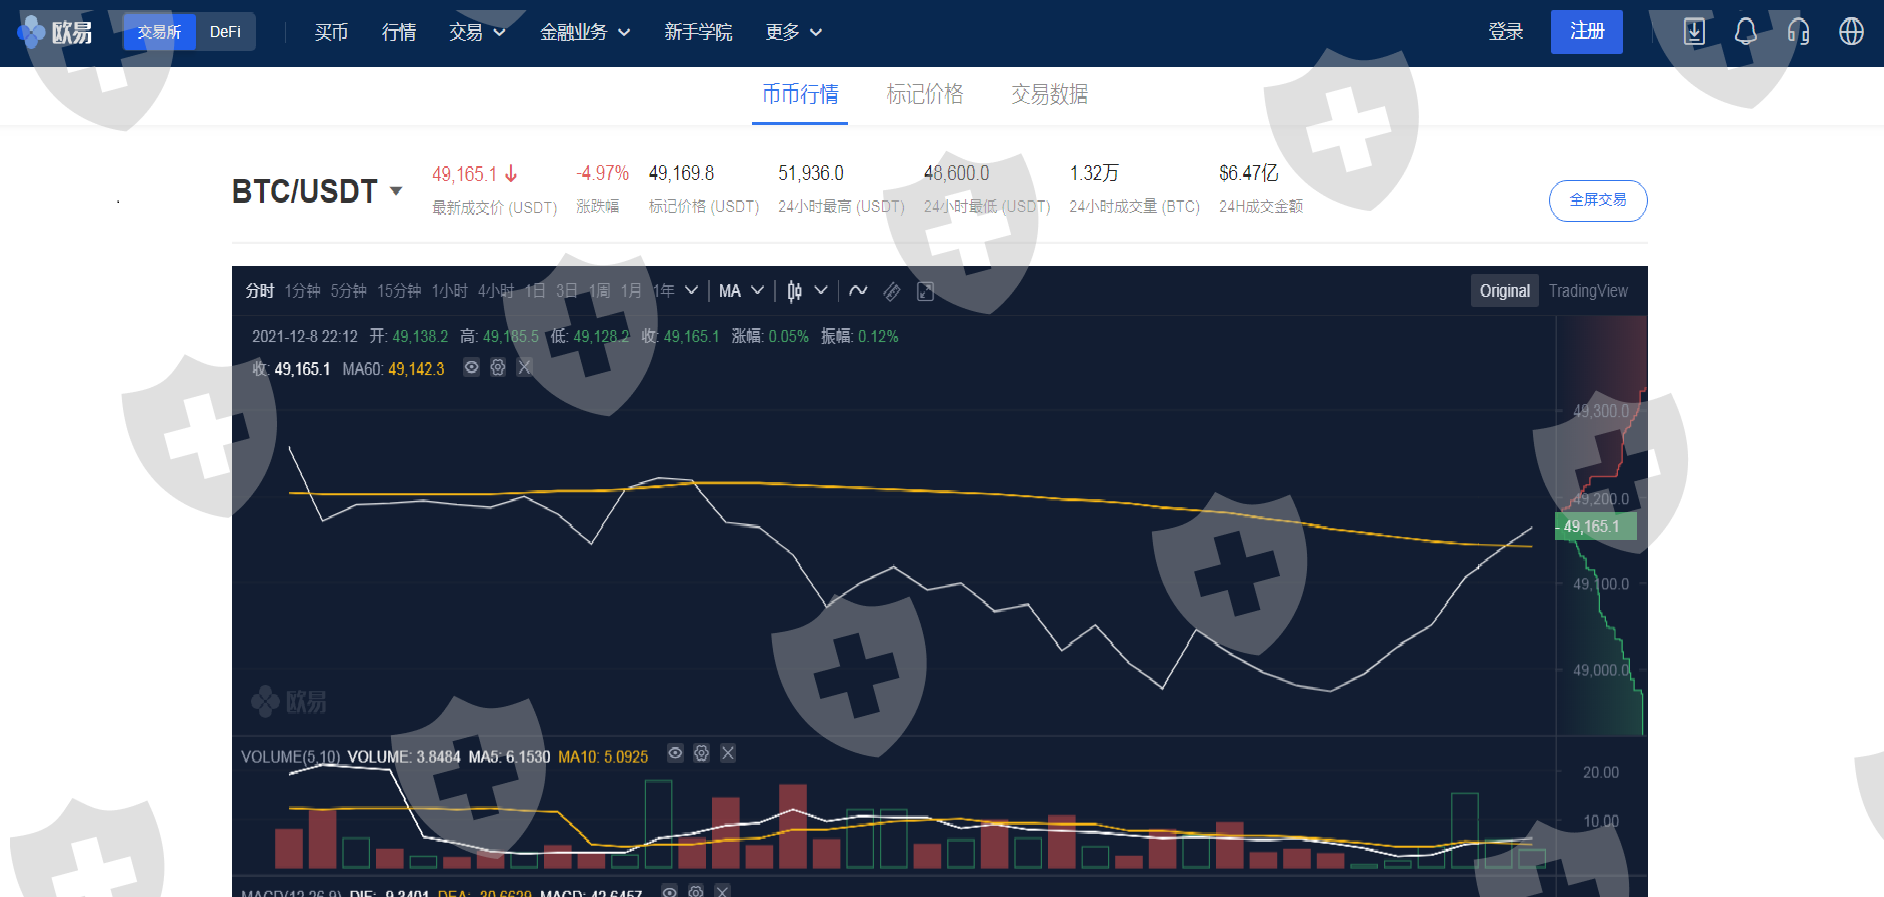Viewport: 1884px width, 897px height.
Task: Select the 3日 interval
Action: pyautogui.click(x=567, y=291)
